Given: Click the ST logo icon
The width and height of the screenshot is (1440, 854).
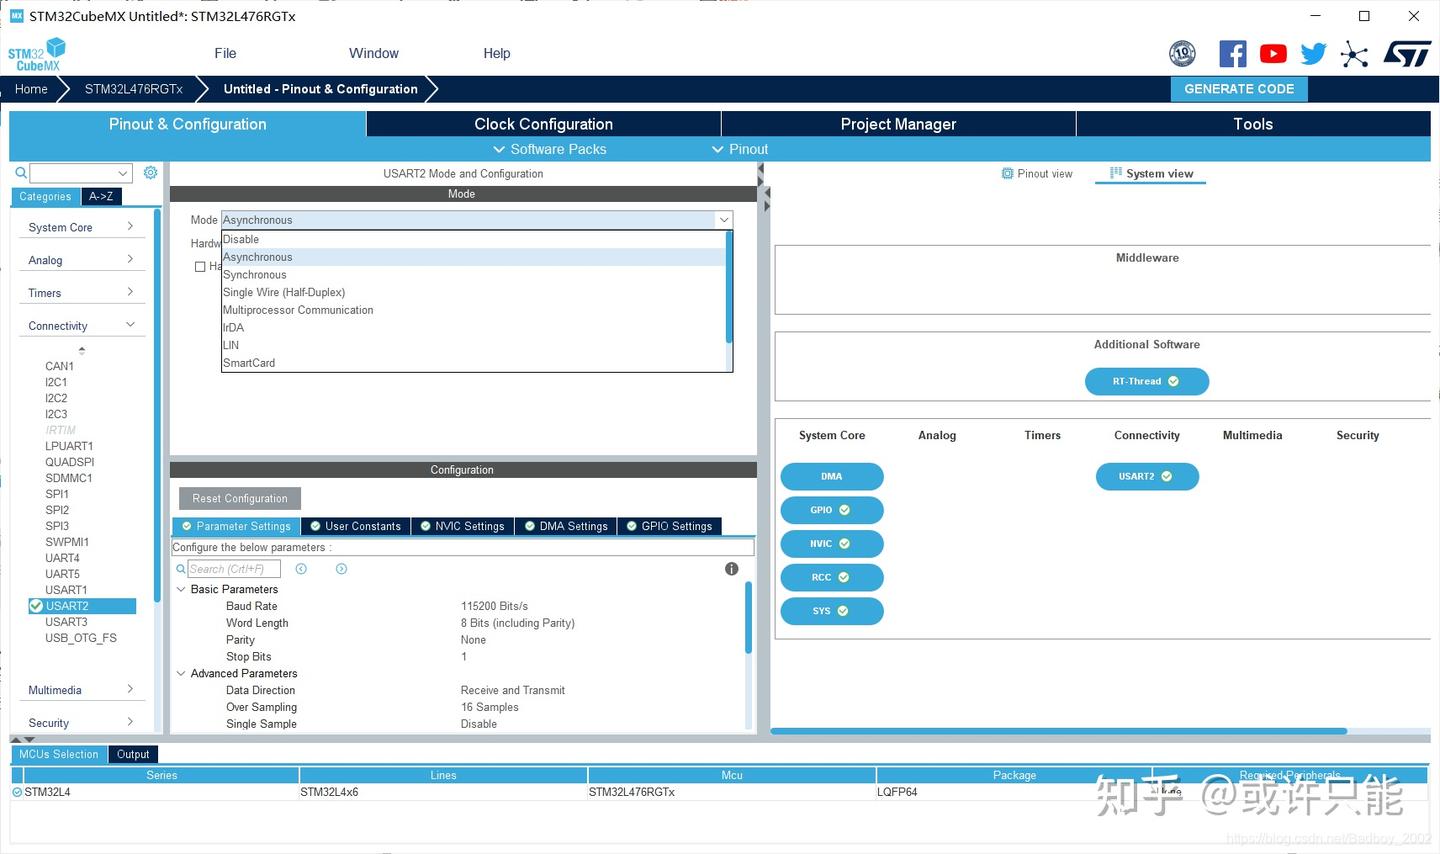Looking at the screenshot, I should 1407,54.
